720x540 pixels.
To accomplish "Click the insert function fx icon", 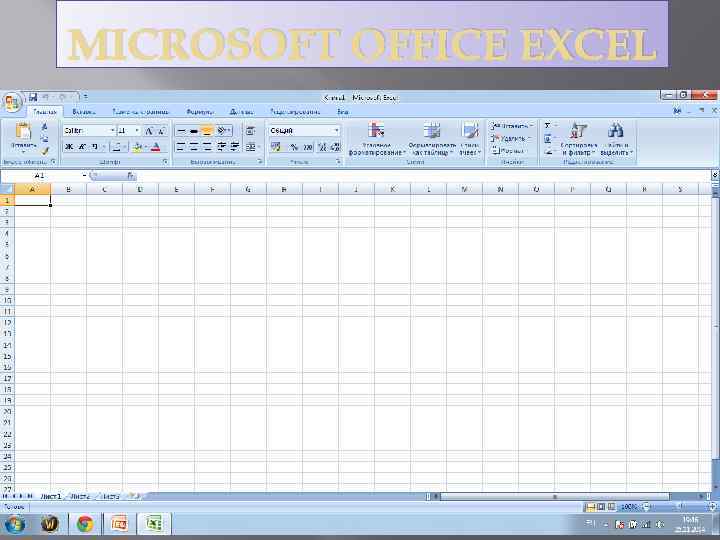I will pos(130,176).
